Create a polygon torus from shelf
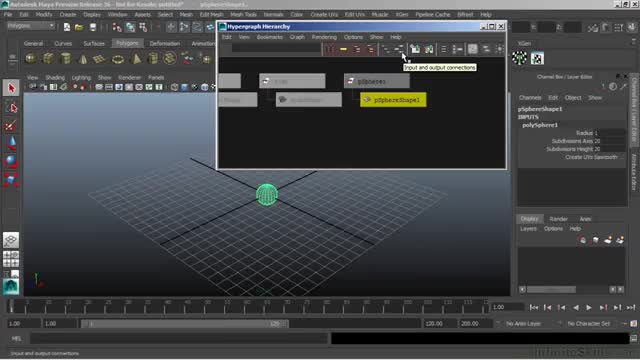Image resolution: width=640 pixels, height=360 pixels. coord(118,59)
